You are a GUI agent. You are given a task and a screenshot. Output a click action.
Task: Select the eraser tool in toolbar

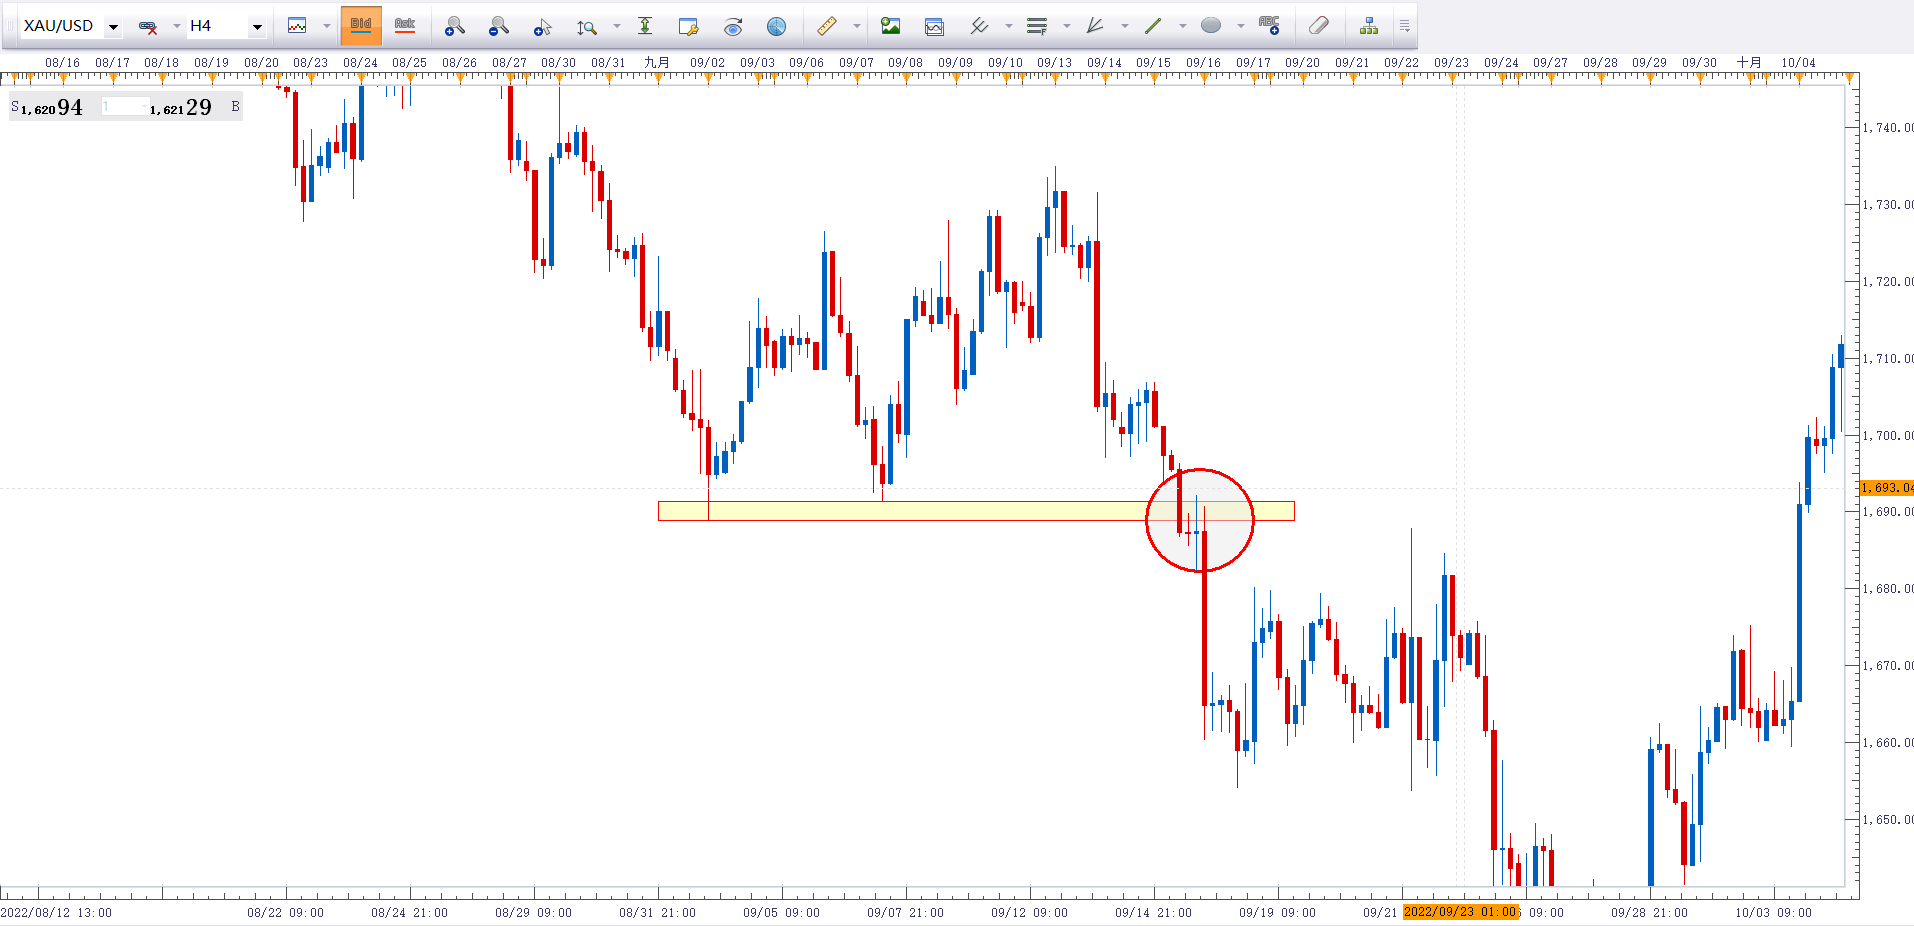1318,26
